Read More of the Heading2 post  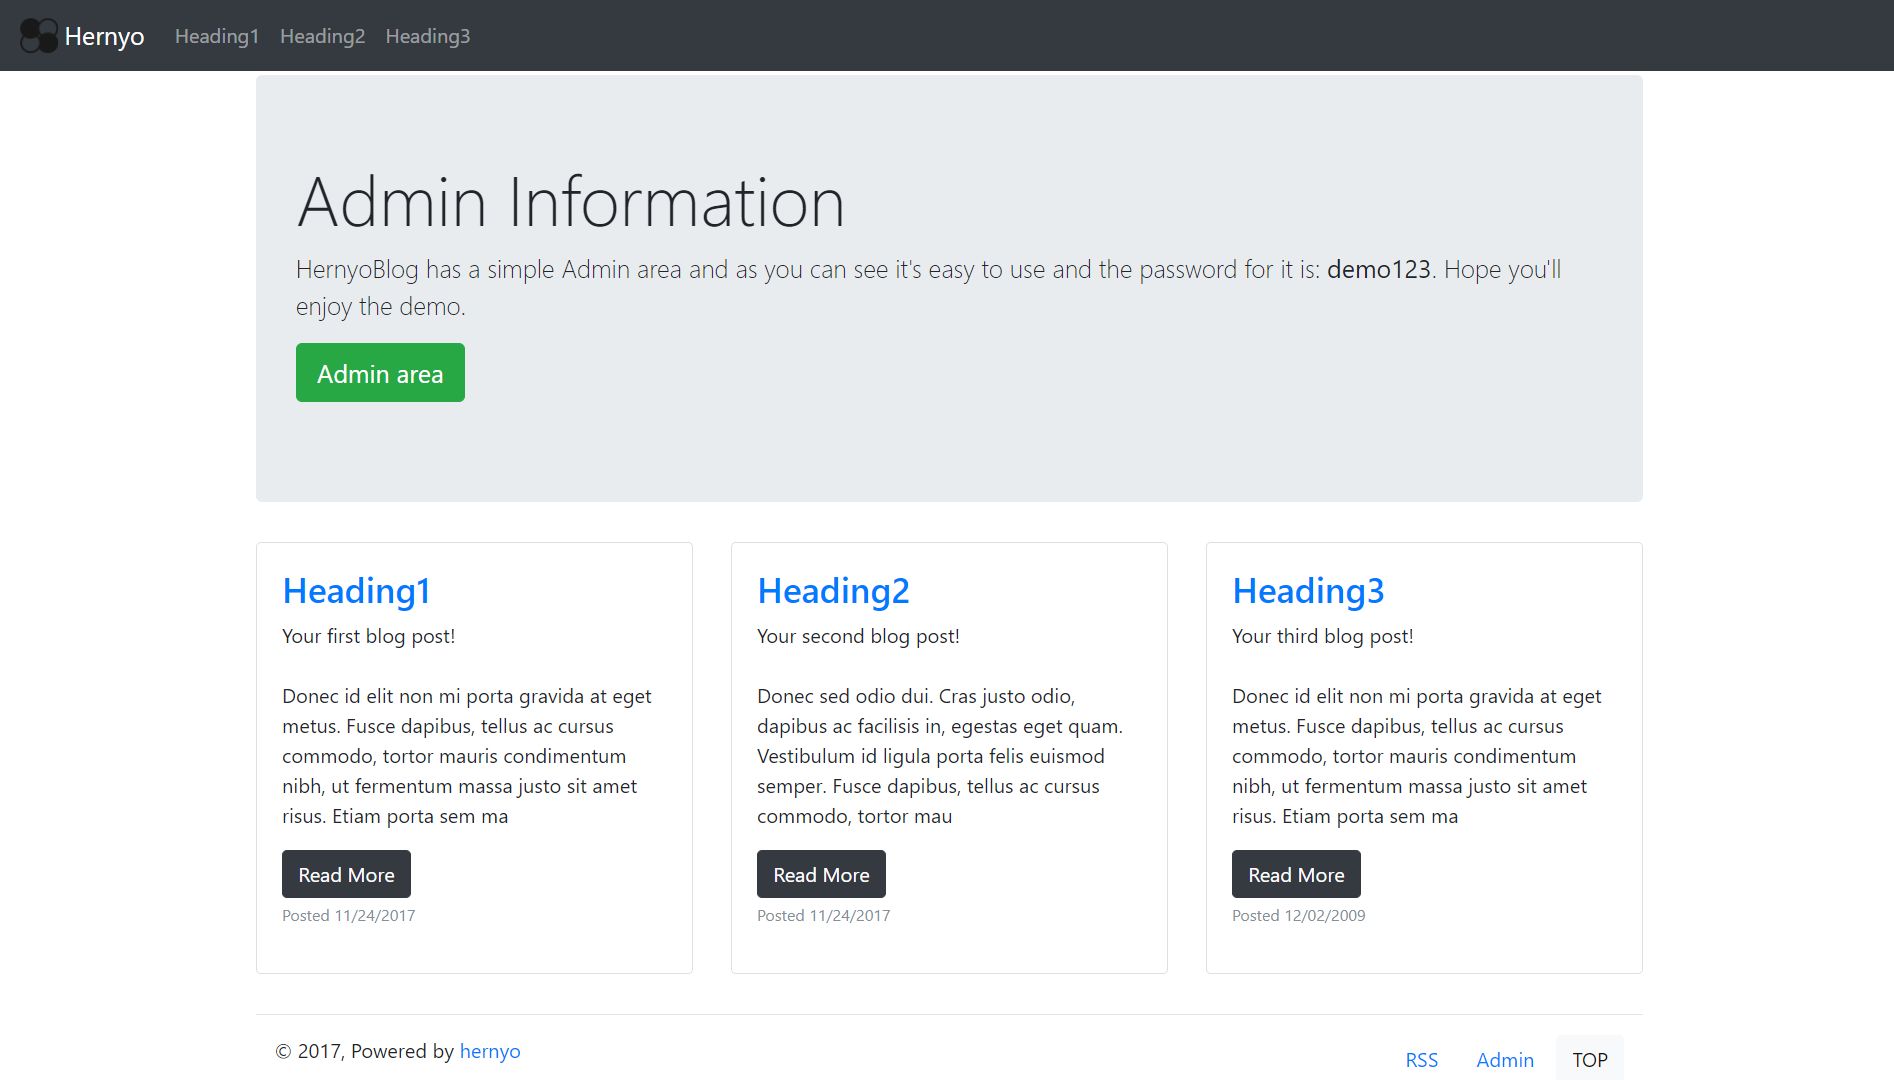pyautogui.click(x=821, y=874)
